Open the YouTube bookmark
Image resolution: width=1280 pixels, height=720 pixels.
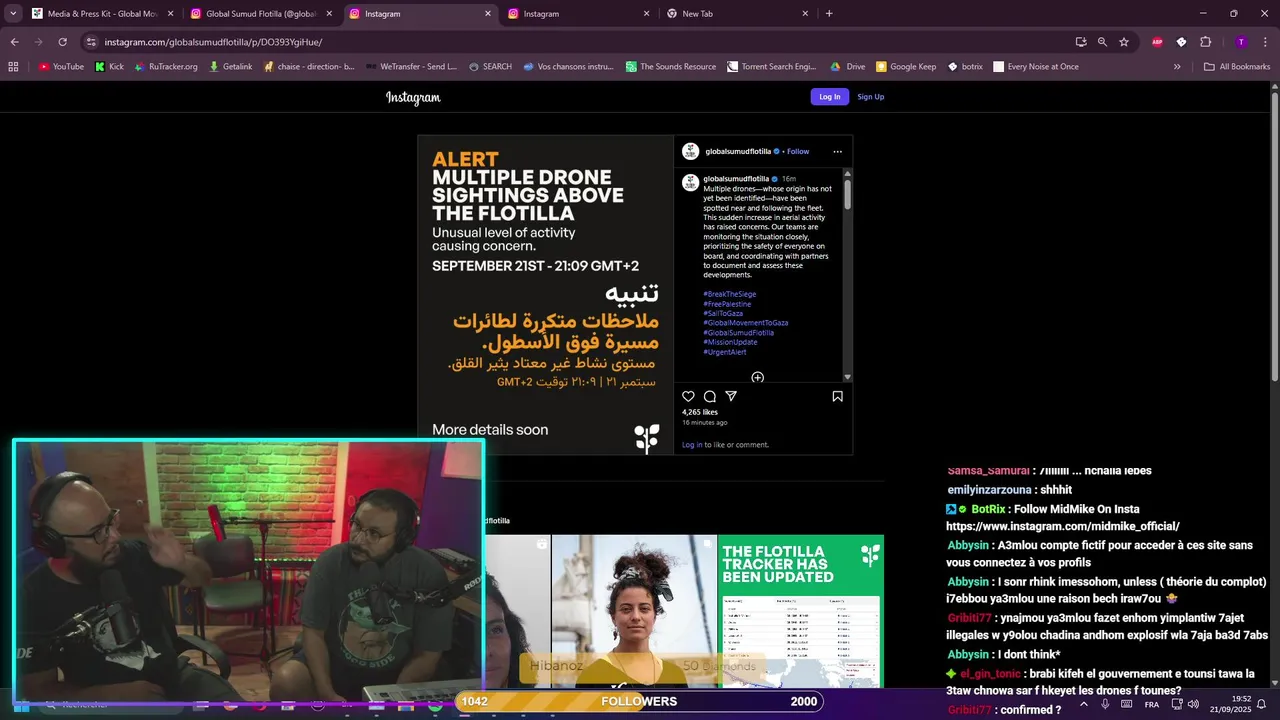[61, 67]
